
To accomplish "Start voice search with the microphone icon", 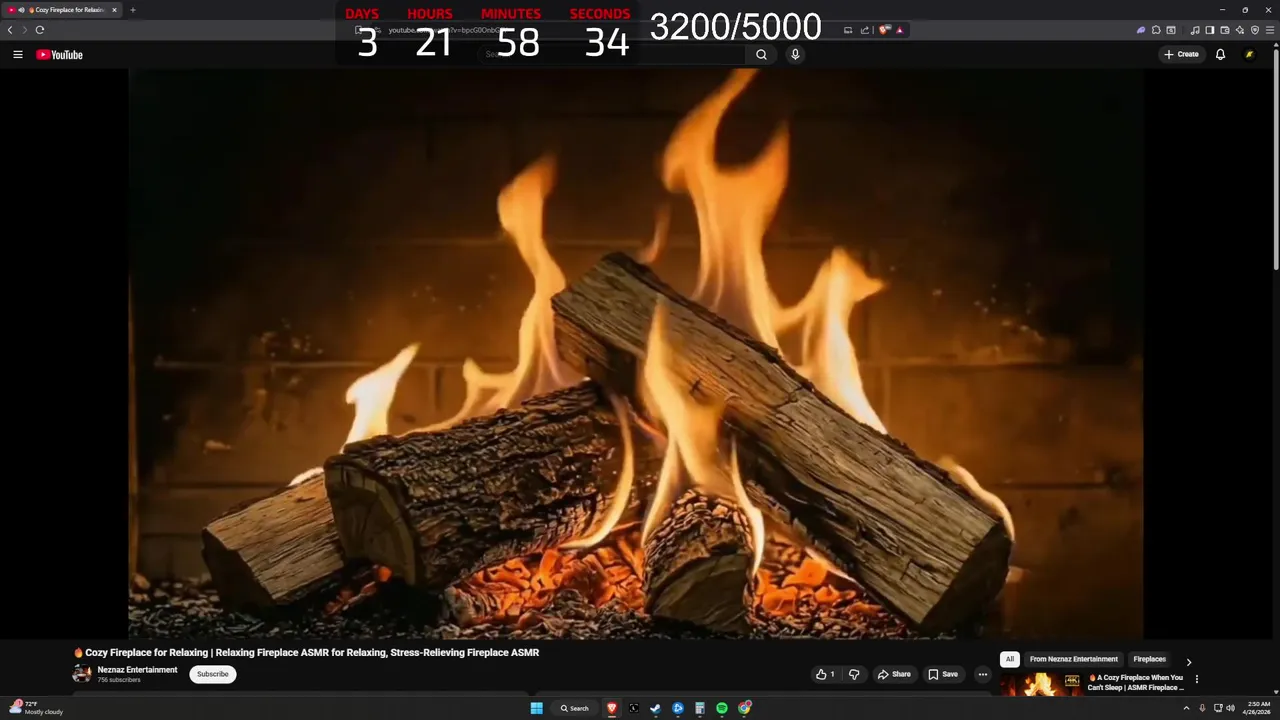I will [795, 55].
